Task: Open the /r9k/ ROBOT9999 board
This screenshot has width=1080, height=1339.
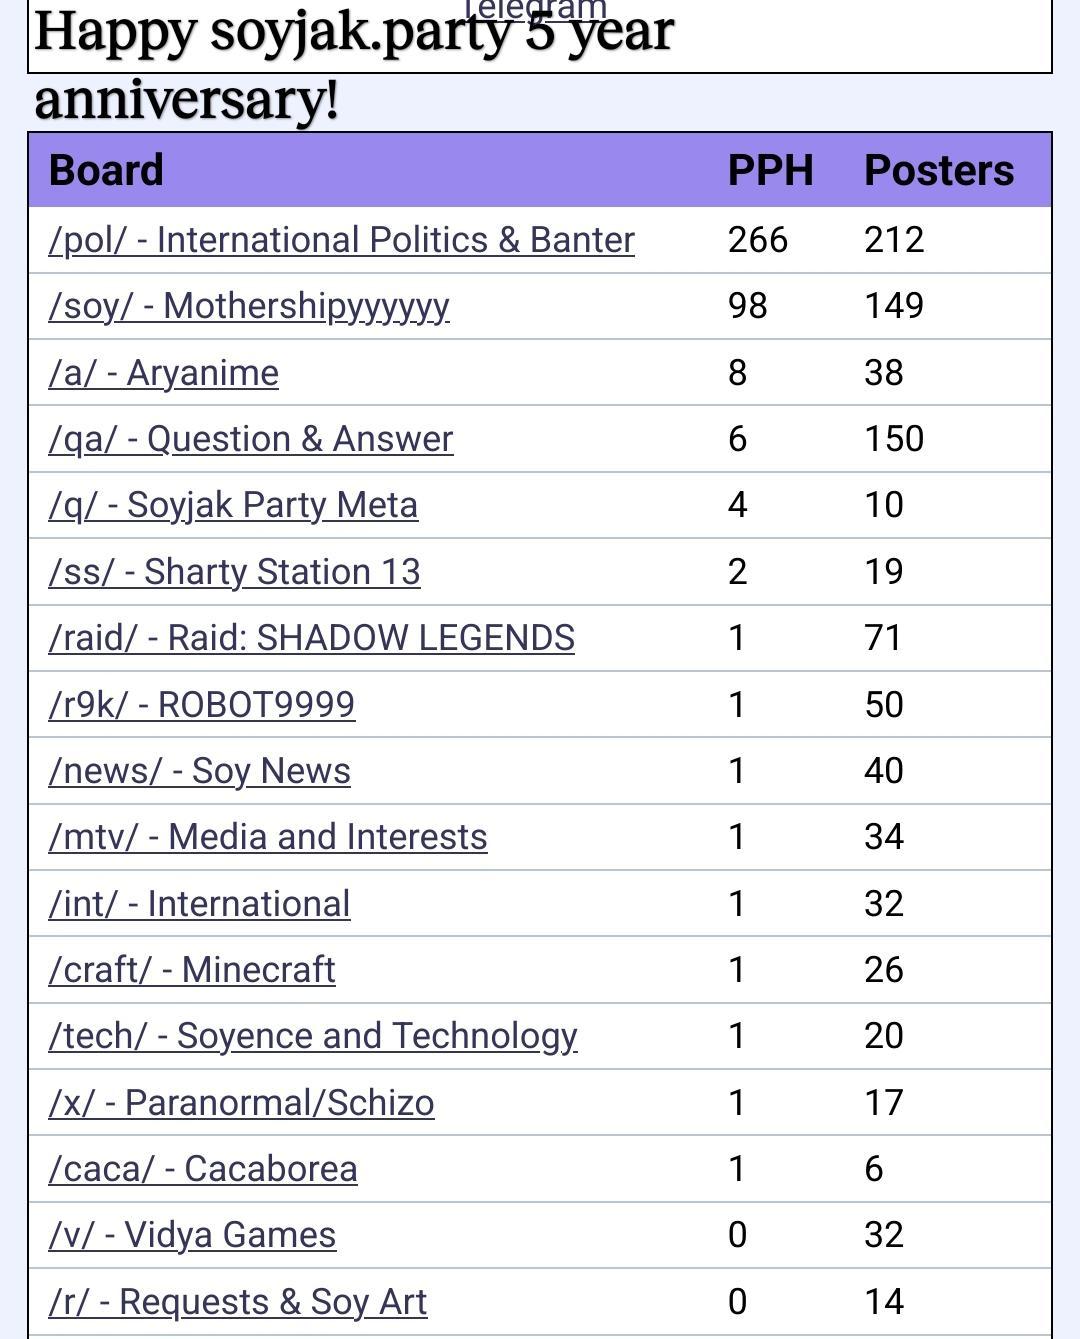Action: [x=201, y=704]
